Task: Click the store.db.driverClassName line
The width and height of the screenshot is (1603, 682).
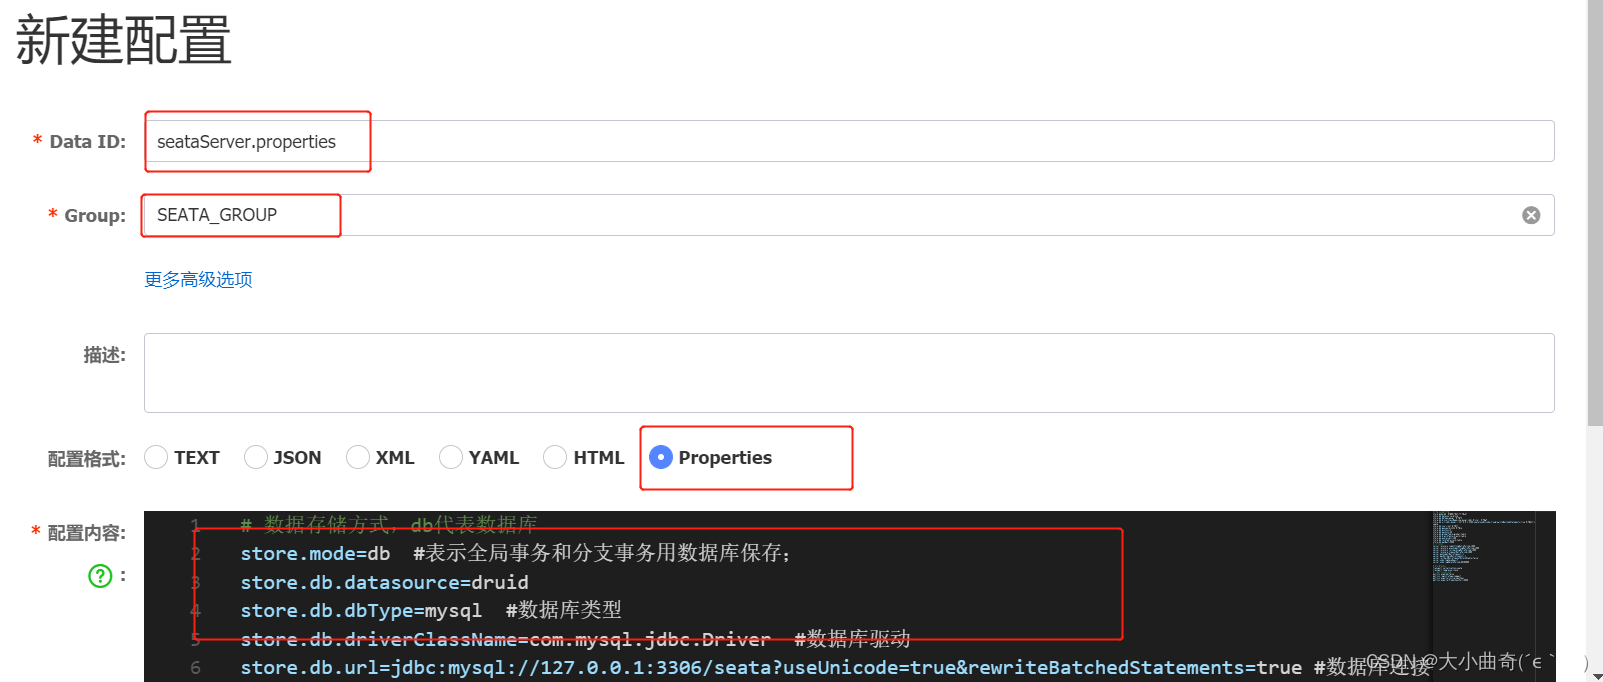Action: tap(575, 639)
